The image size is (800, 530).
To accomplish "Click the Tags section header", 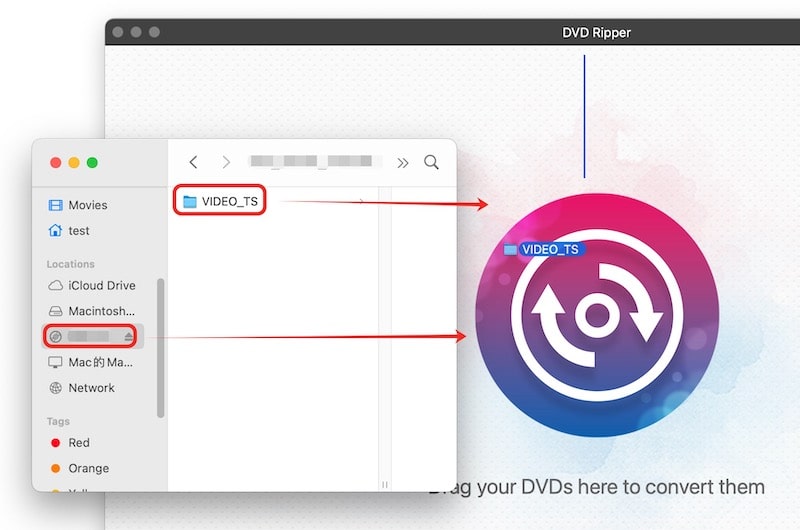I will click(x=58, y=421).
